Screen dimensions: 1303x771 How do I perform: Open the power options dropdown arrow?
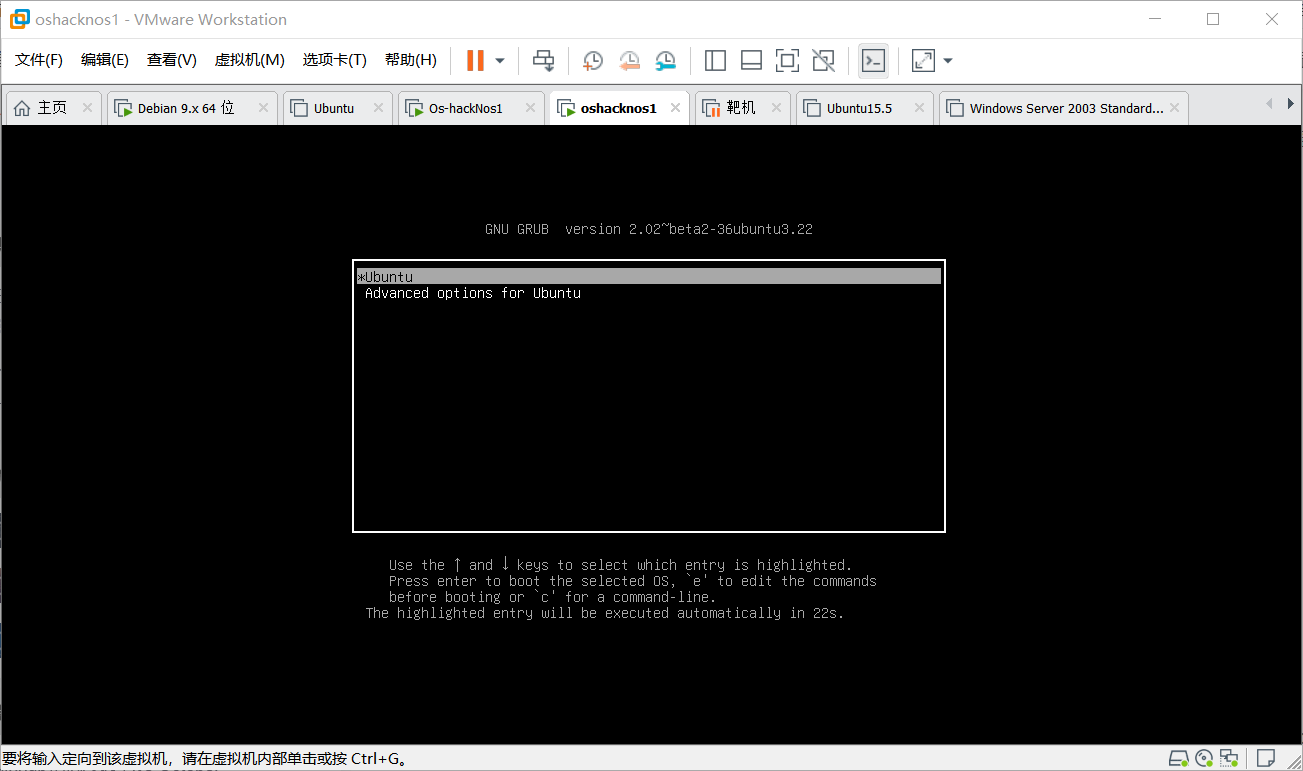coord(500,61)
